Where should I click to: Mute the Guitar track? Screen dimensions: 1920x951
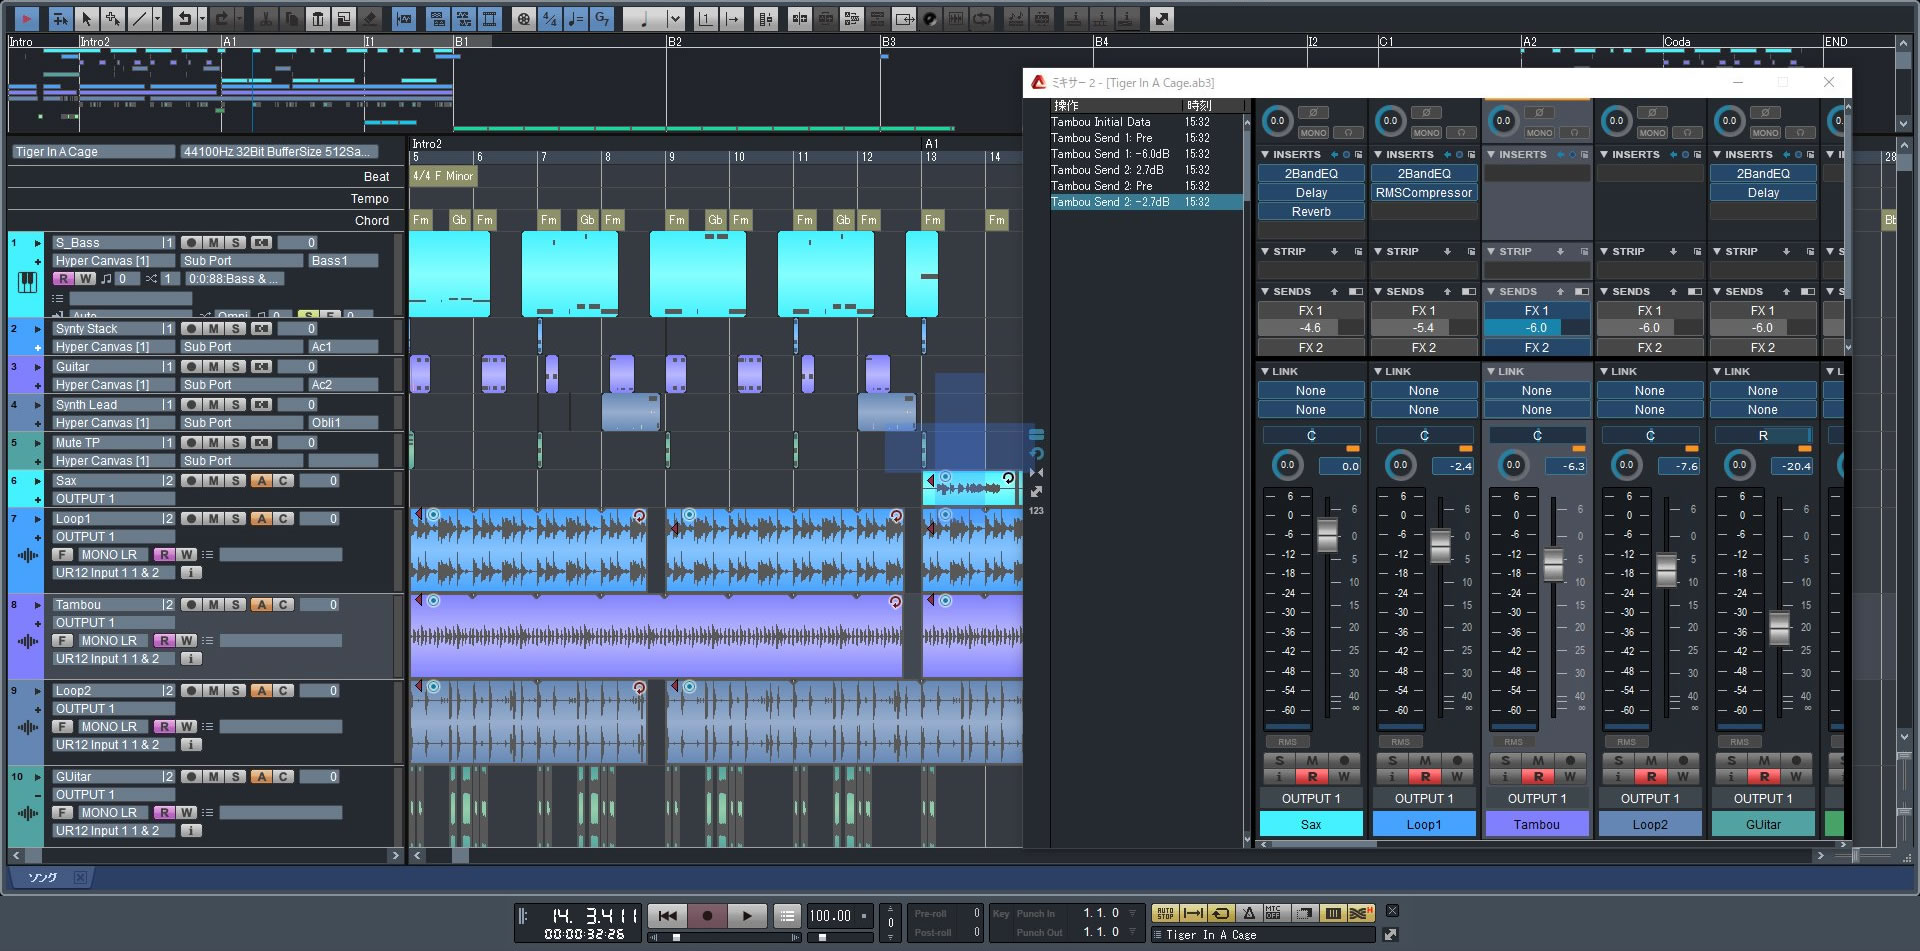(213, 367)
